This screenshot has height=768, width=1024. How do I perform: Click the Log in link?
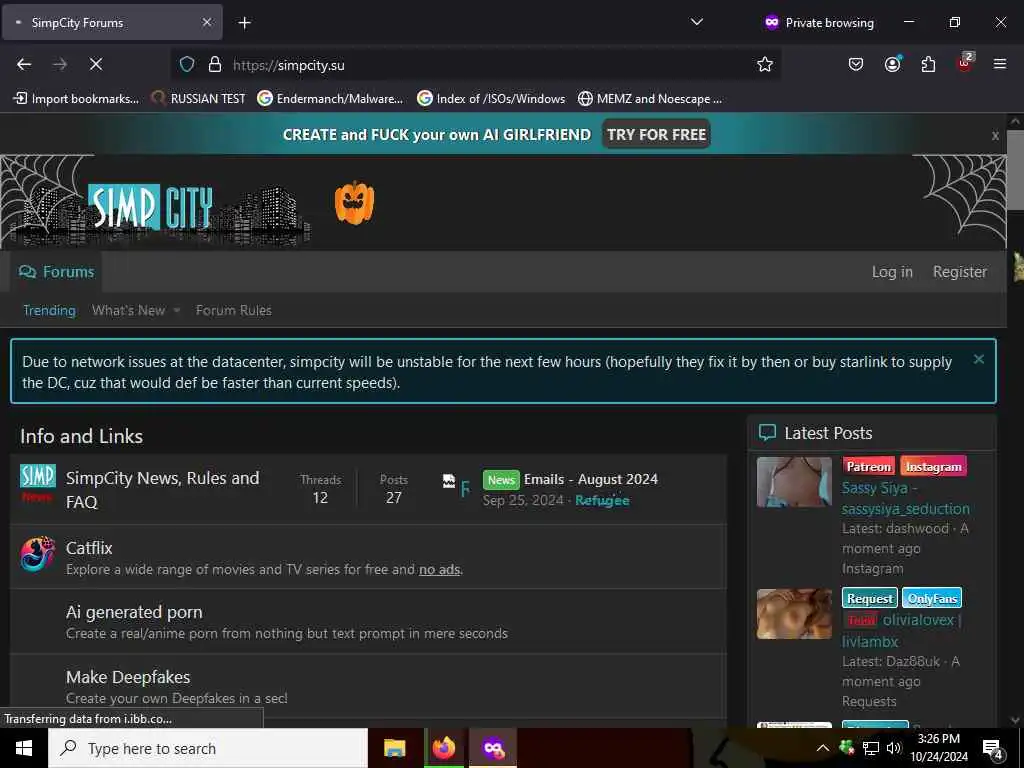point(892,272)
